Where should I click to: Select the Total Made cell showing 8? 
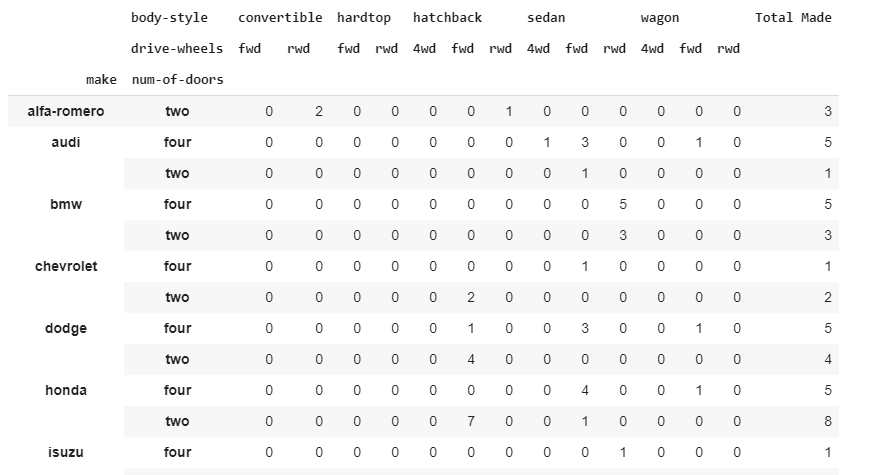click(x=827, y=421)
